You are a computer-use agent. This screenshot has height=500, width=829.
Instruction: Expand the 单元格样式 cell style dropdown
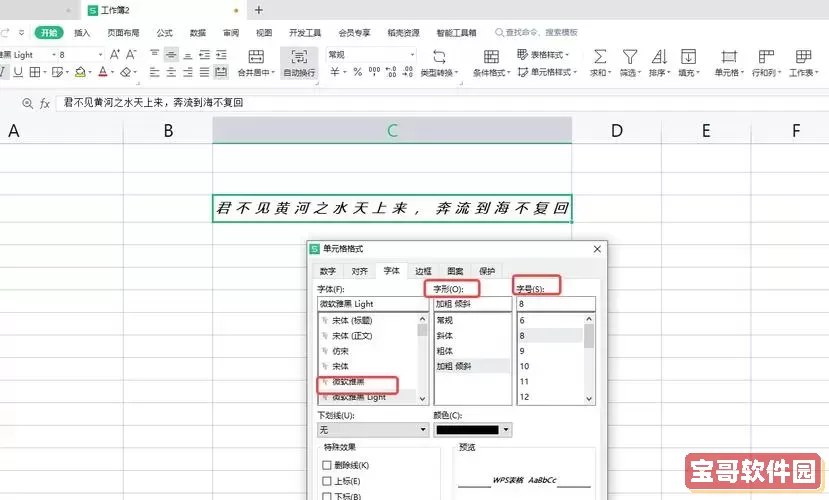(x=575, y=72)
